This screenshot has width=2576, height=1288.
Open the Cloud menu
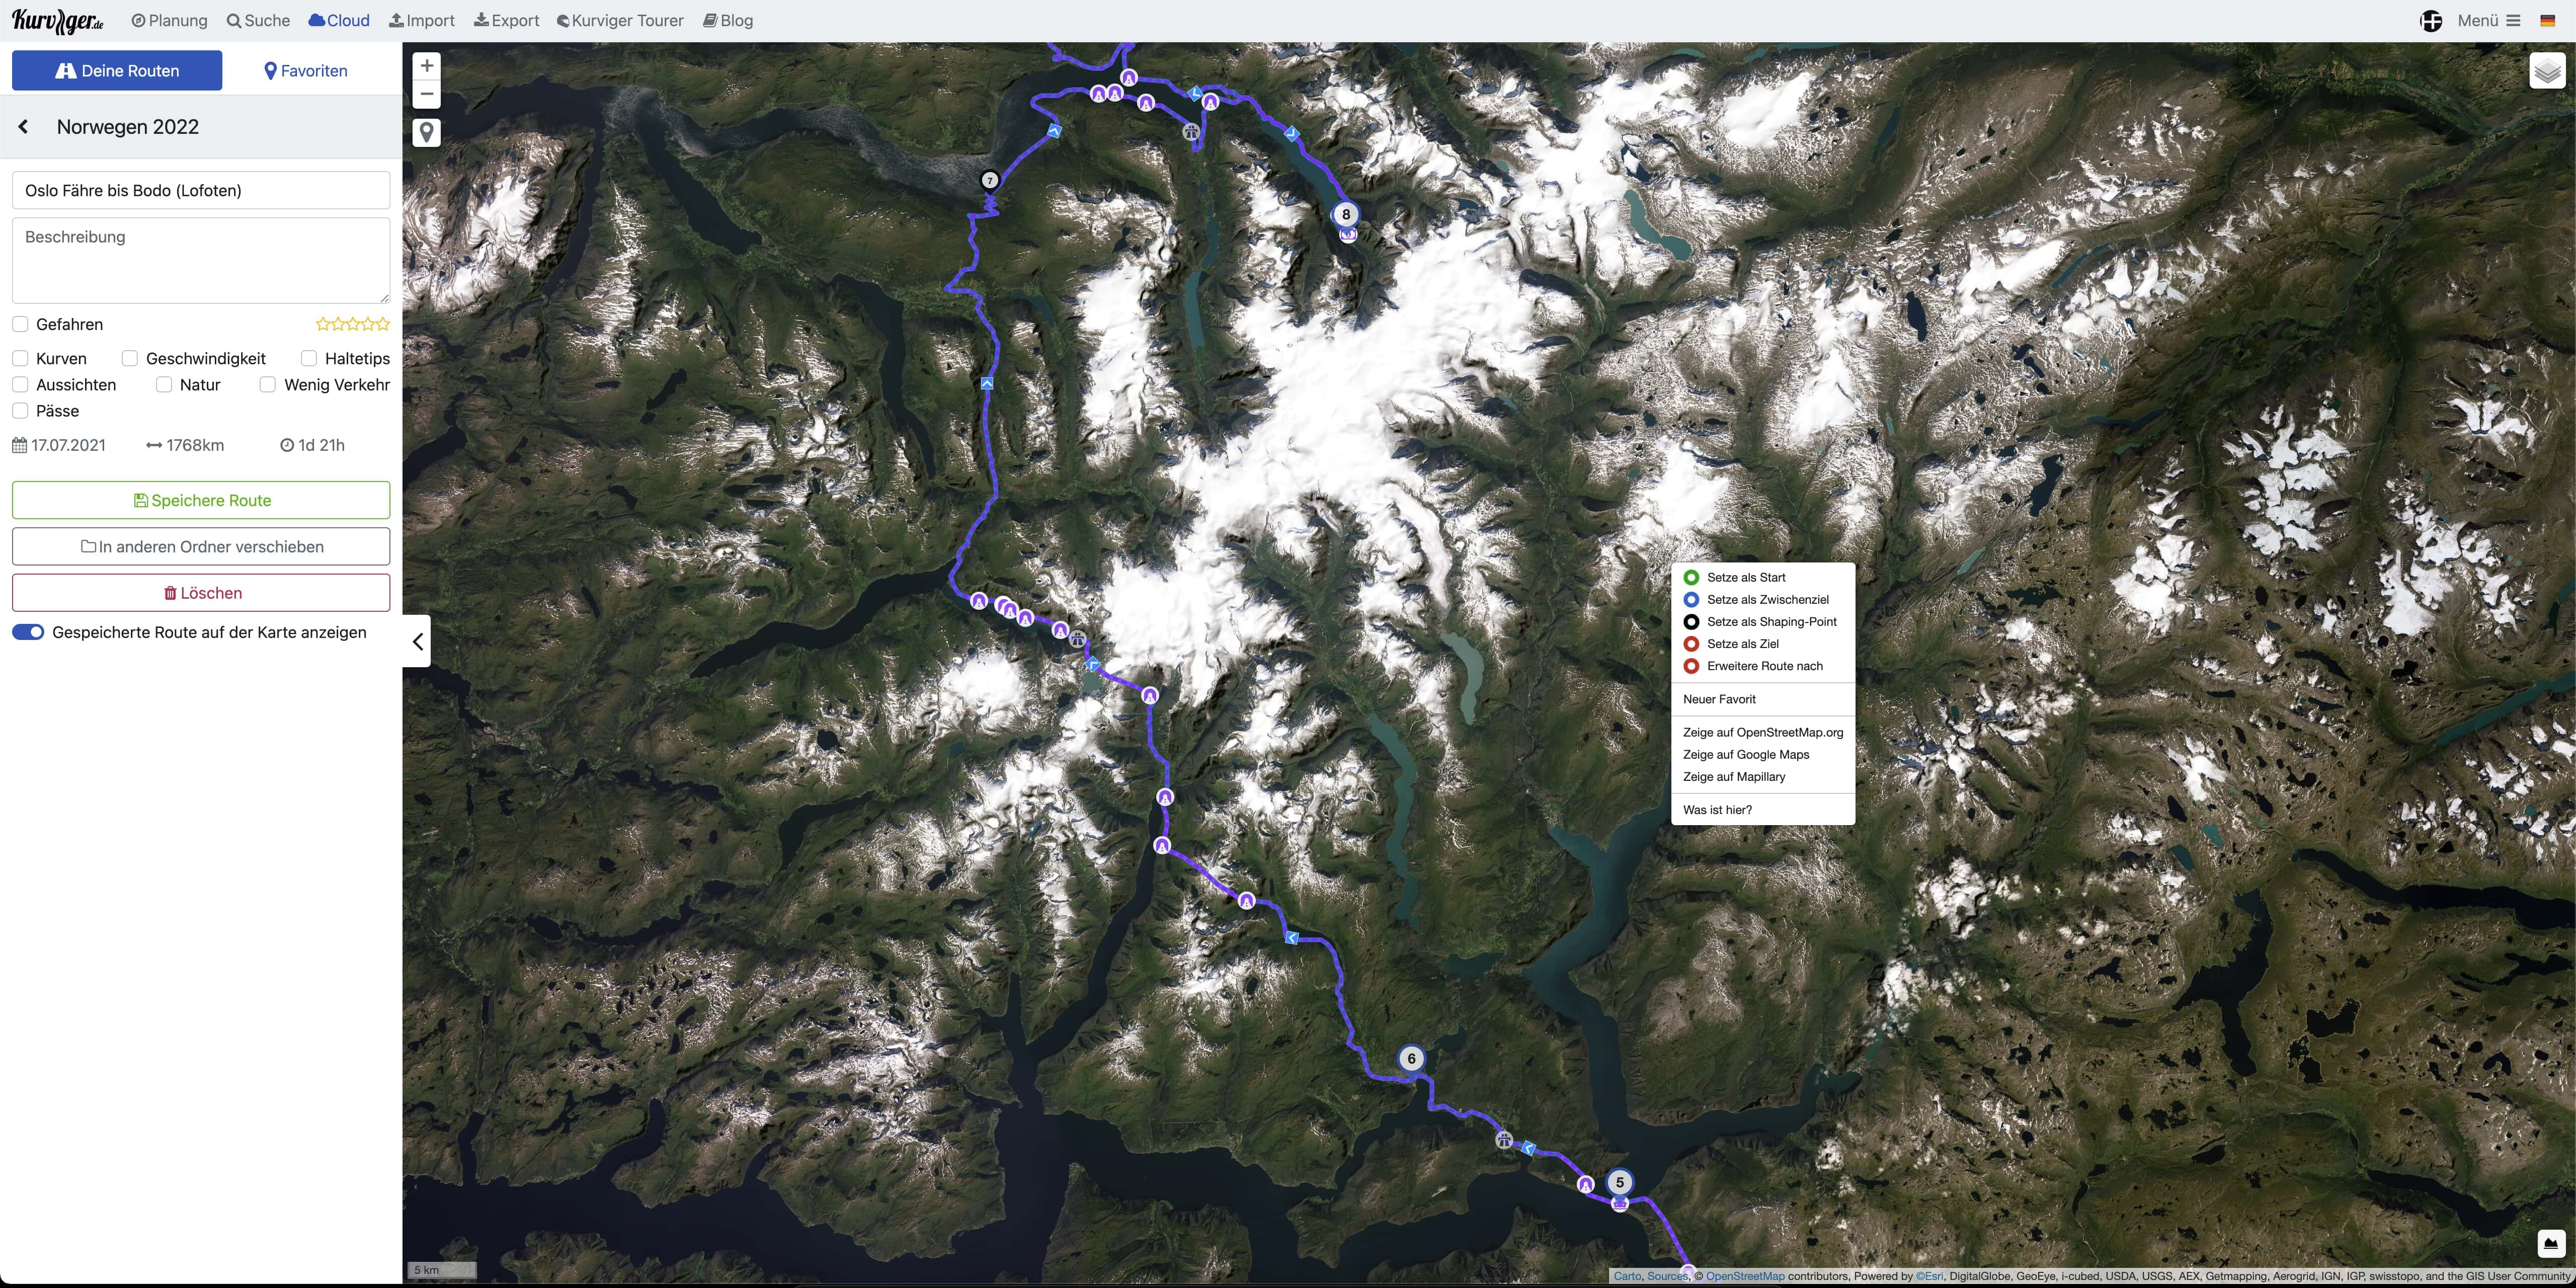click(x=339, y=20)
